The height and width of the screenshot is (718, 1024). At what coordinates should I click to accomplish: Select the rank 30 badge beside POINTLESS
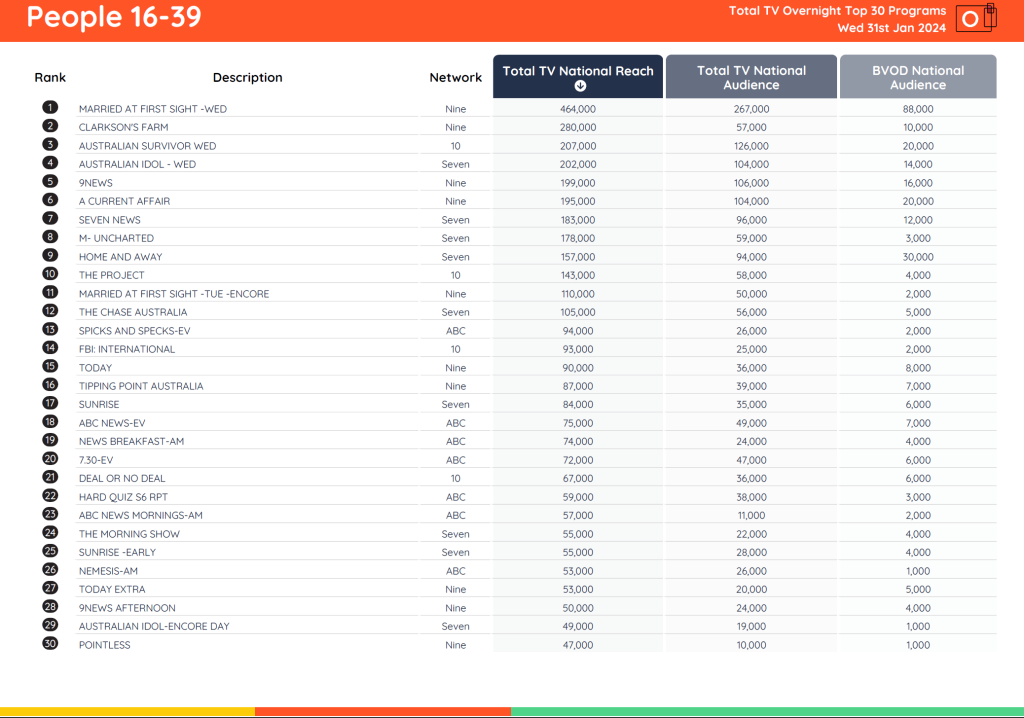point(50,644)
